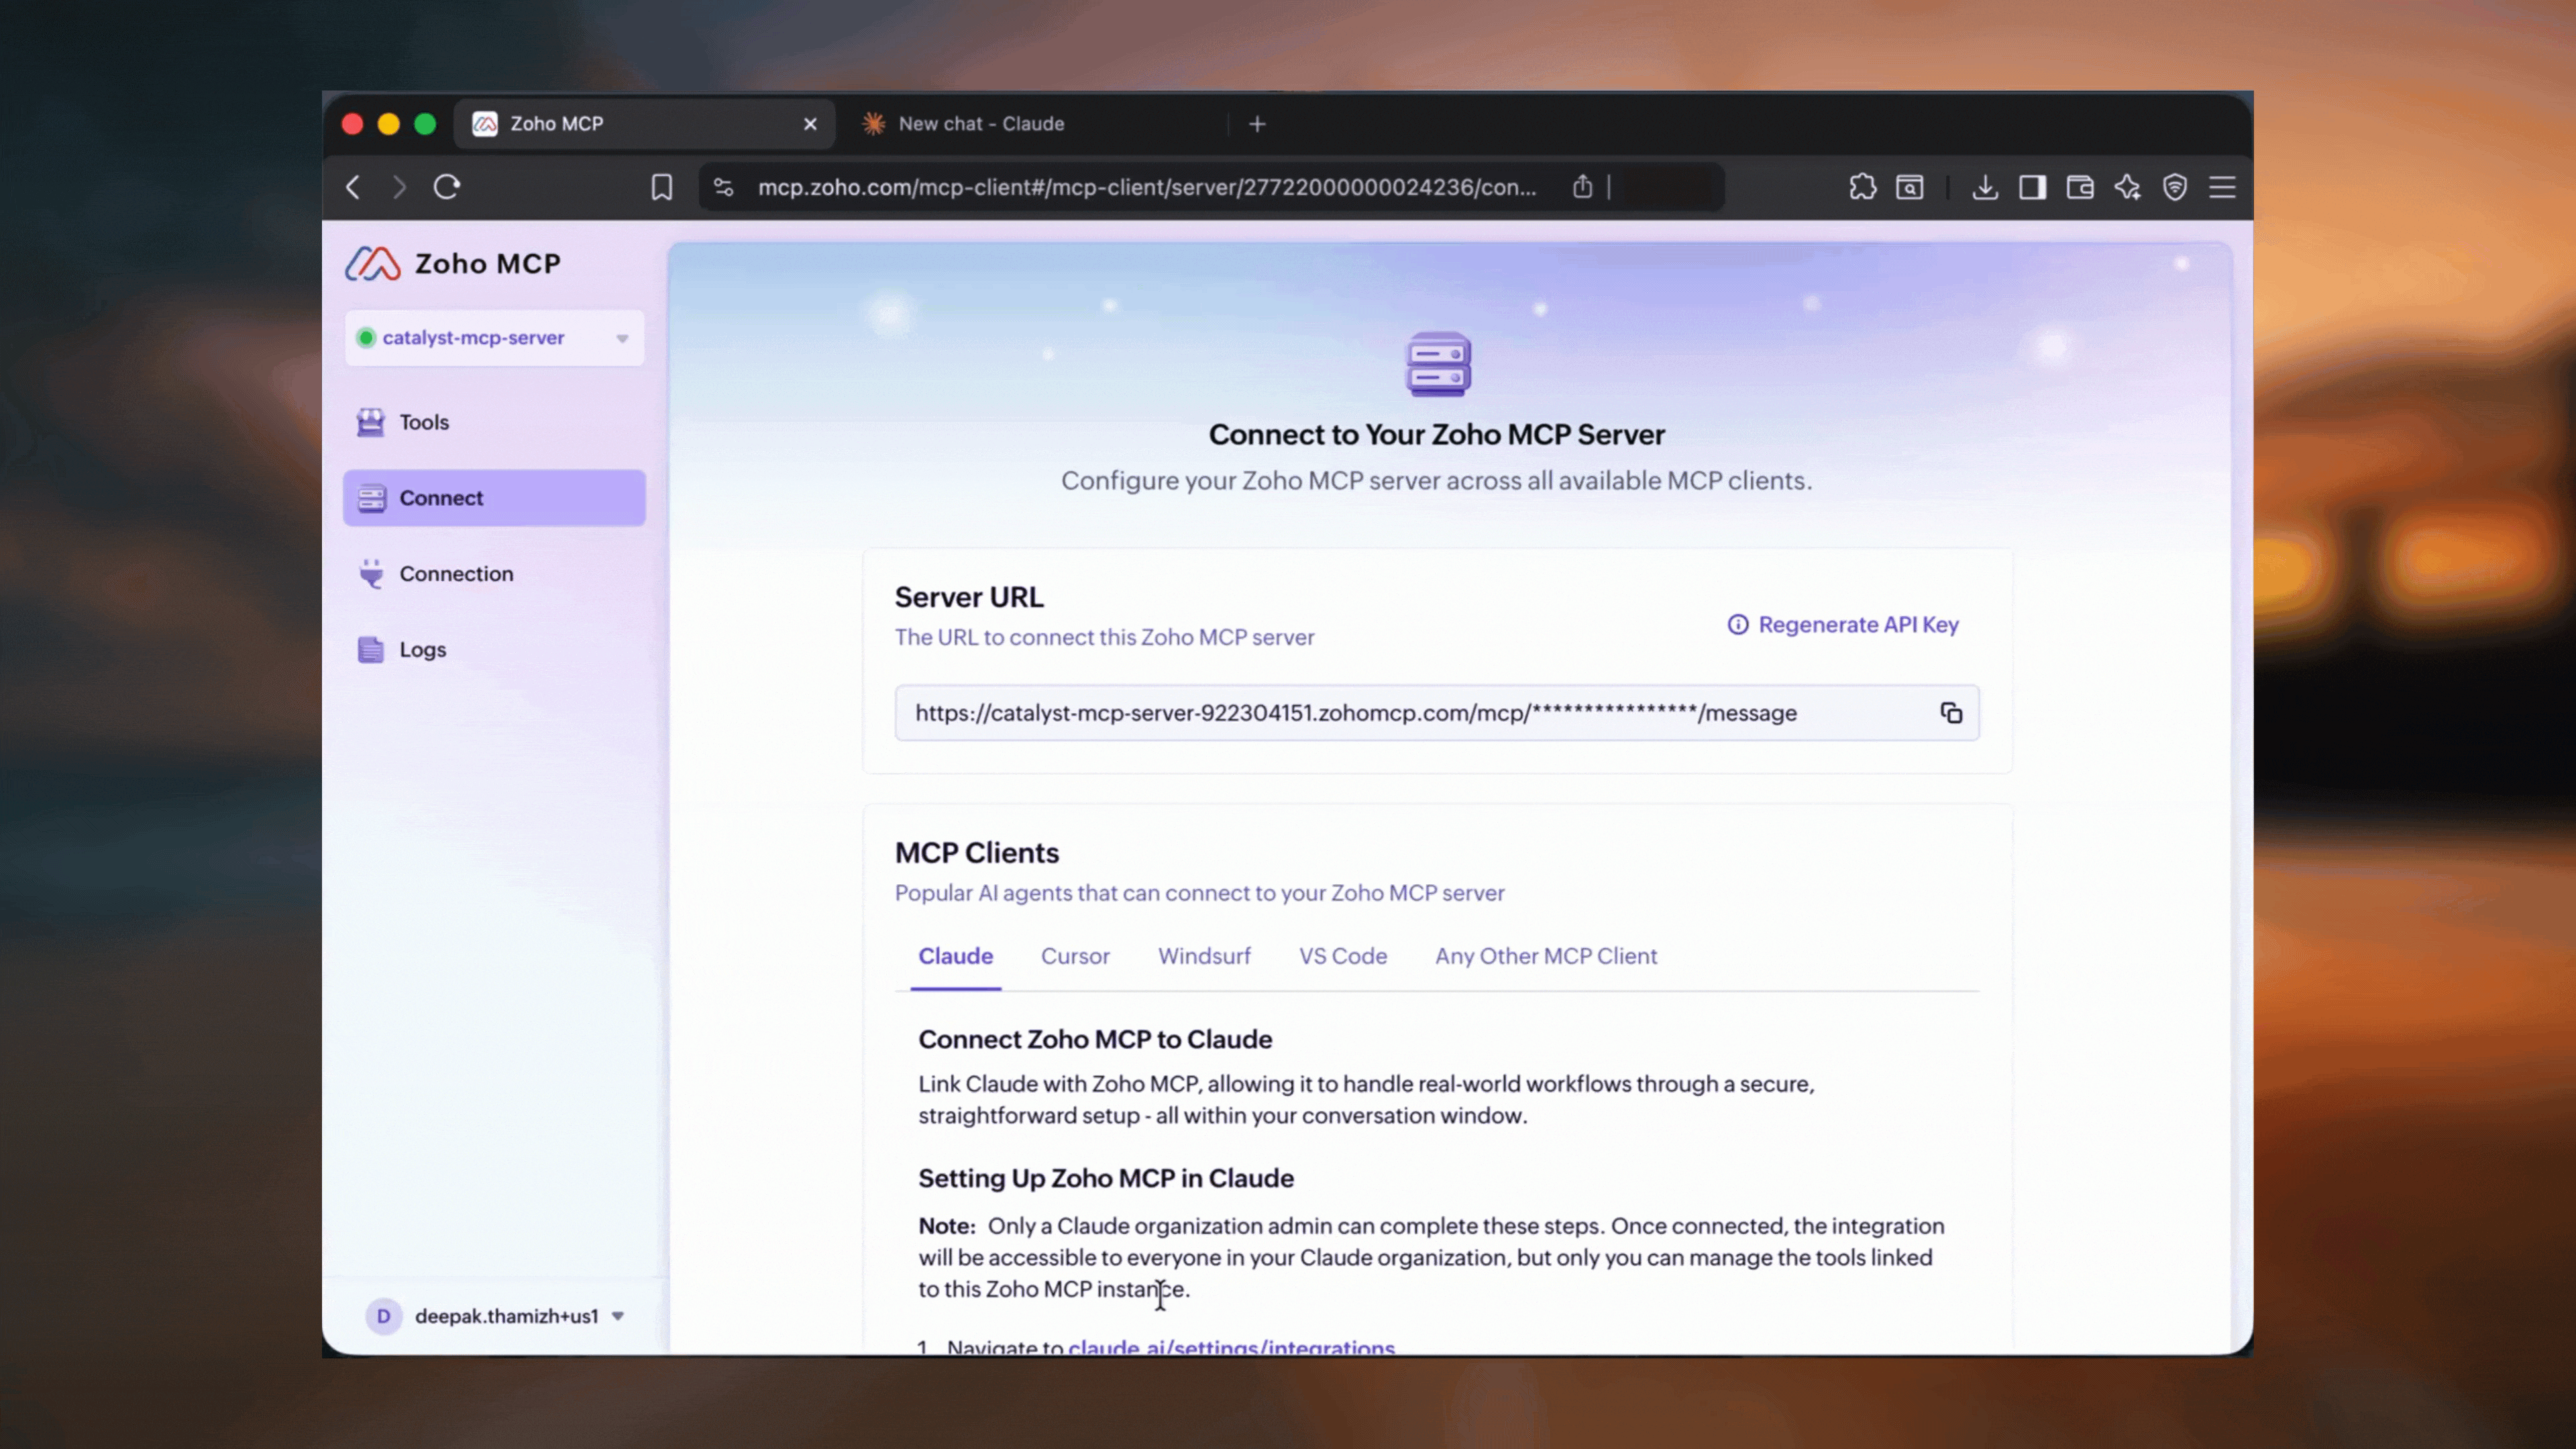Viewport: 2576px width, 1449px height.
Task: Select the Claude client tab
Action: (955, 956)
